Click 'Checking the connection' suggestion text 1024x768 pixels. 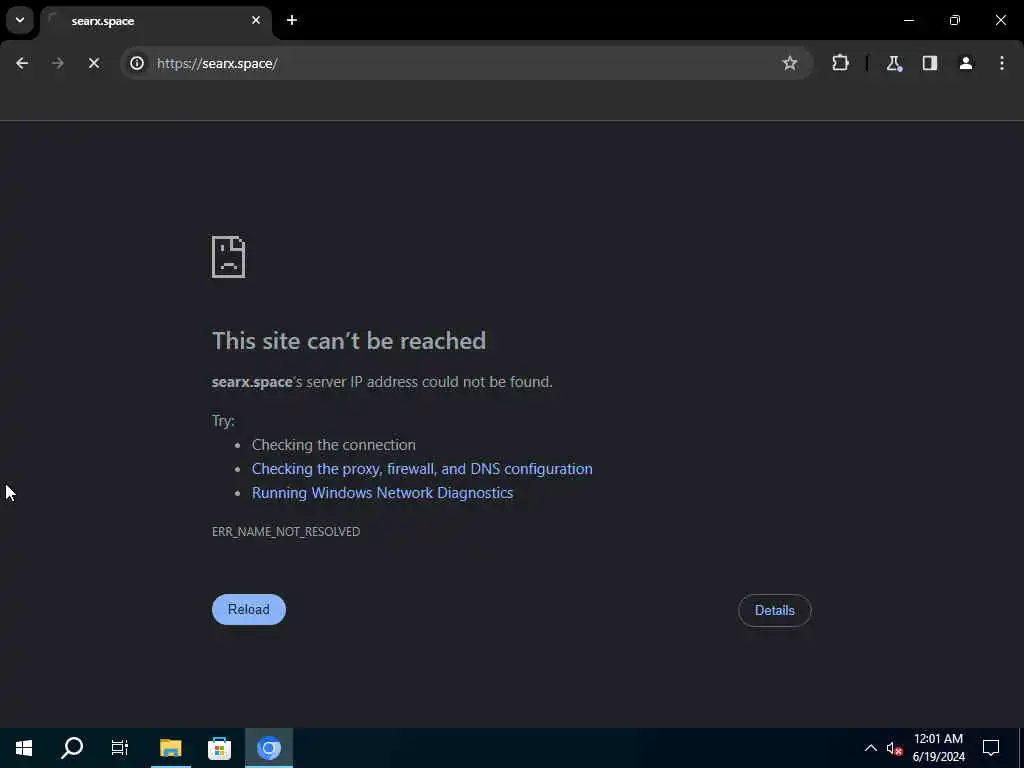pos(334,445)
